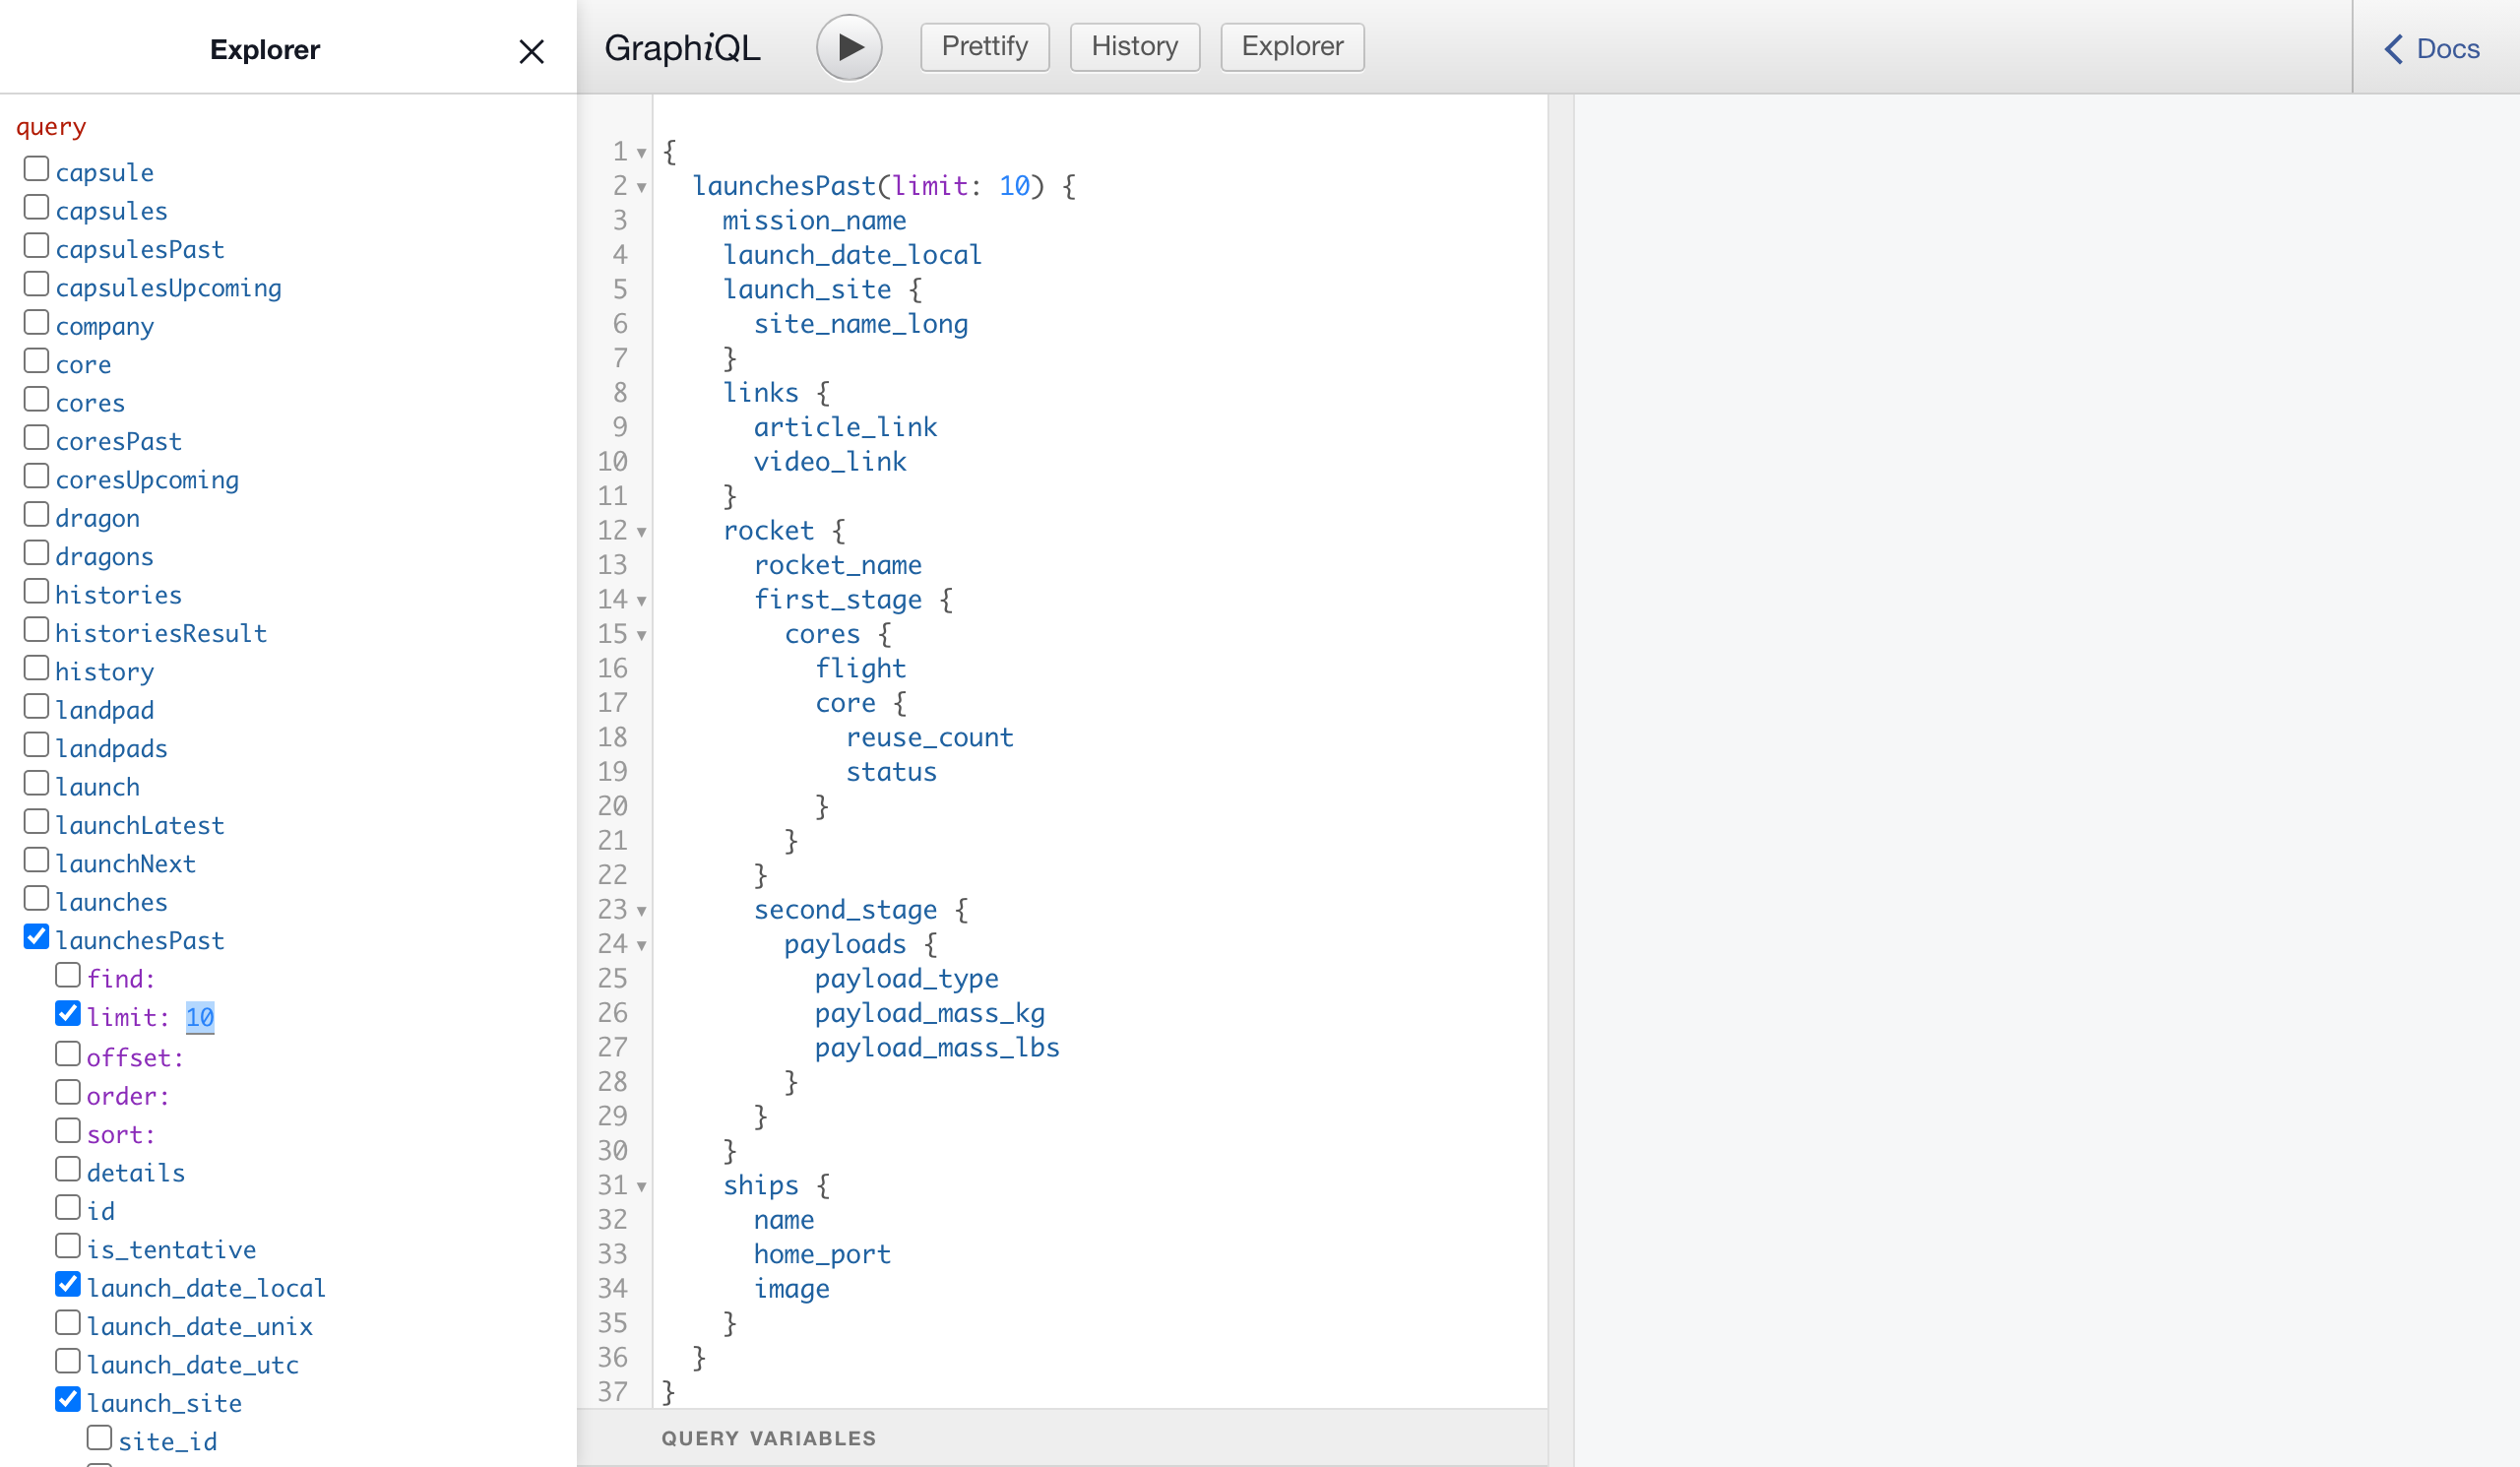Uncheck the limit: argument checkbox
Screen dimensions: 2520x1467
coord(68,1013)
